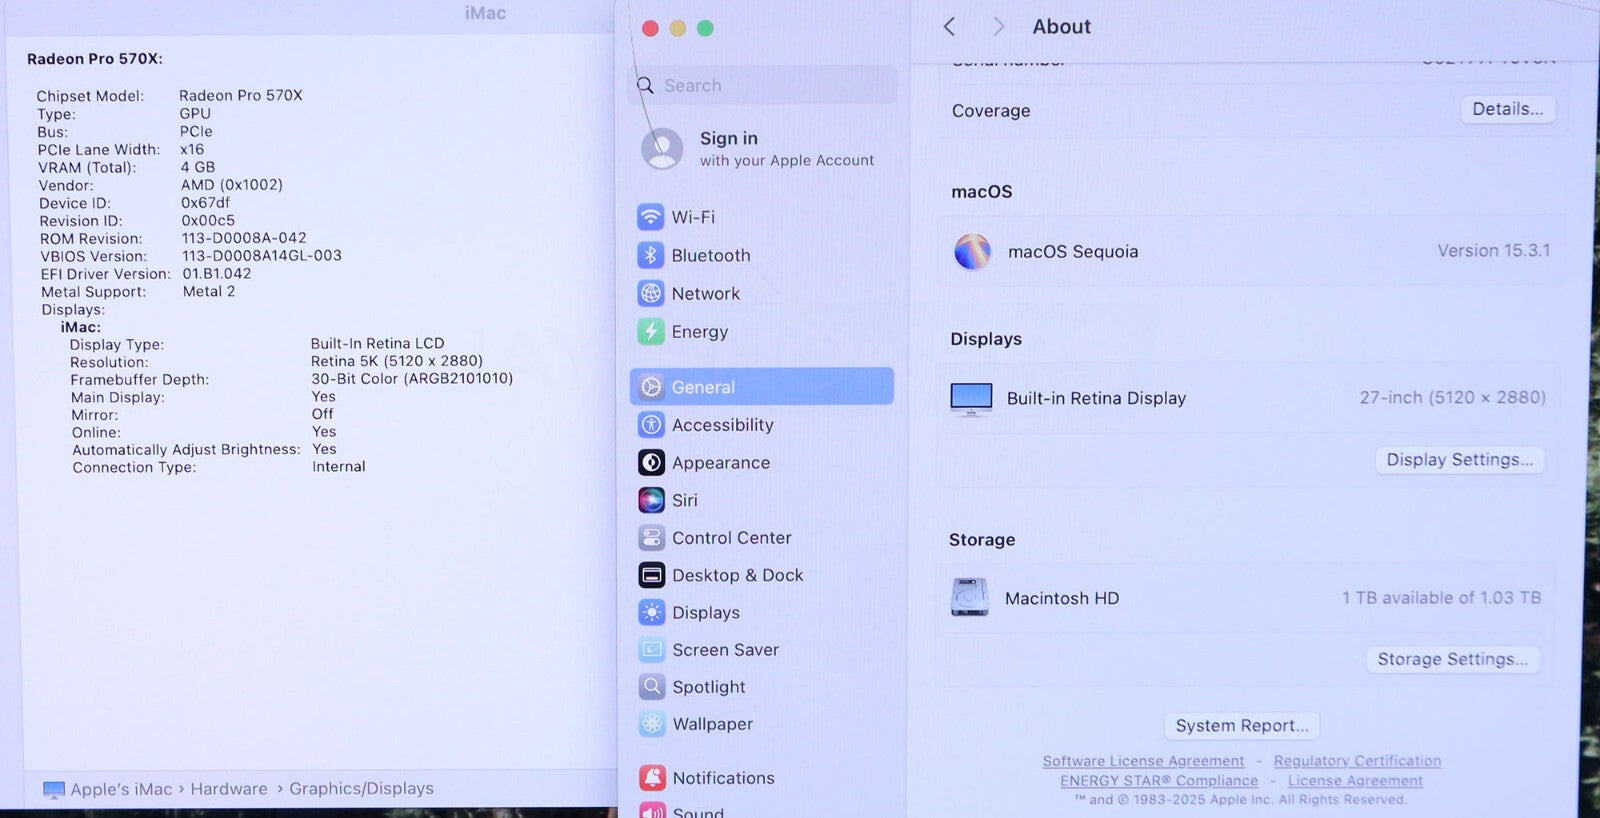This screenshot has height=818, width=1600.
Task: Click the Macintosh HD name text
Action: click(x=1062, y=598)
